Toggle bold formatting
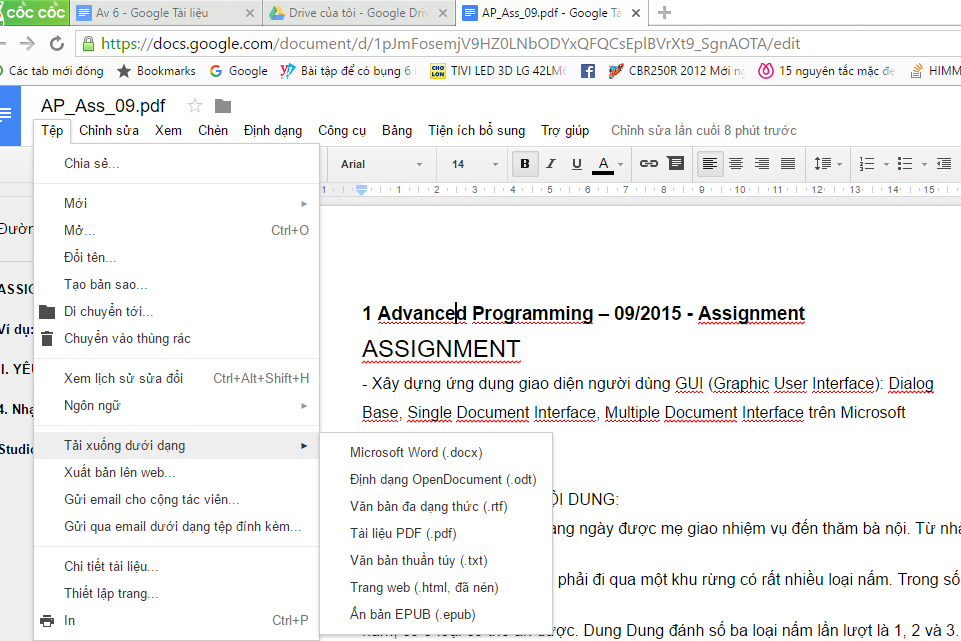This screenshot has height=641, width=961. coord(525,163)
